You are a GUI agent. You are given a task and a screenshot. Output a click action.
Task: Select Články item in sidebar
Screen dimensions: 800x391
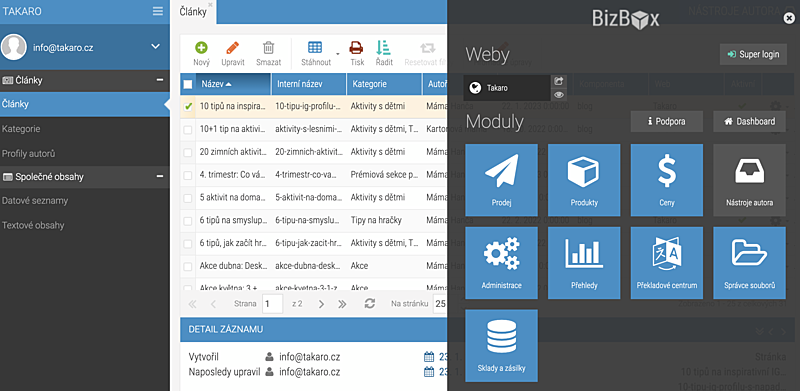coord(84,104)
